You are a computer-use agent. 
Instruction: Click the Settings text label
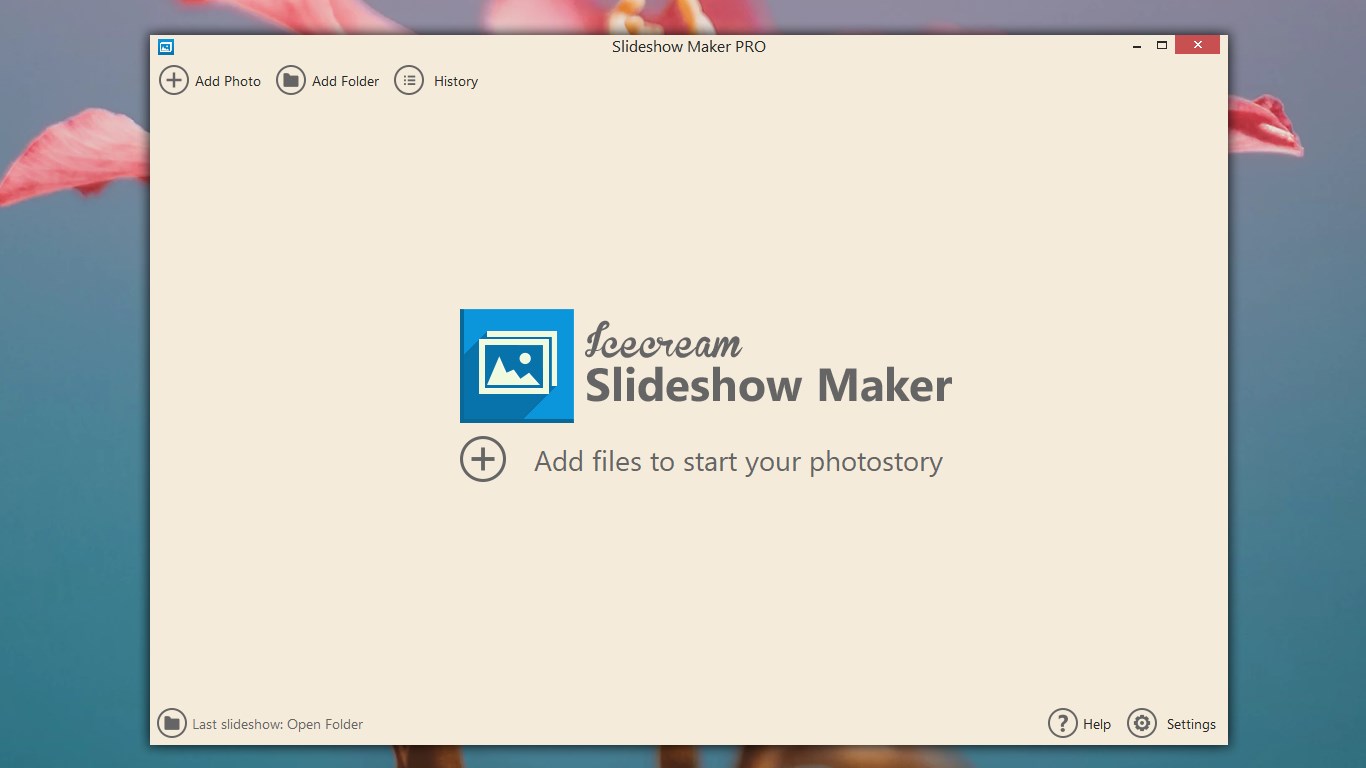[1191, 724]
